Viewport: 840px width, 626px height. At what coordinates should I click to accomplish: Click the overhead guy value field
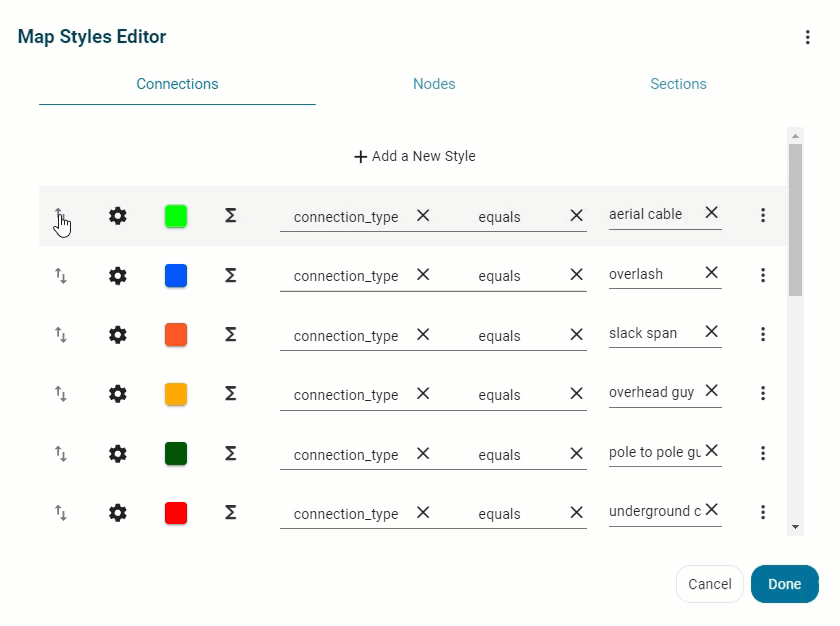coord(652,392)
